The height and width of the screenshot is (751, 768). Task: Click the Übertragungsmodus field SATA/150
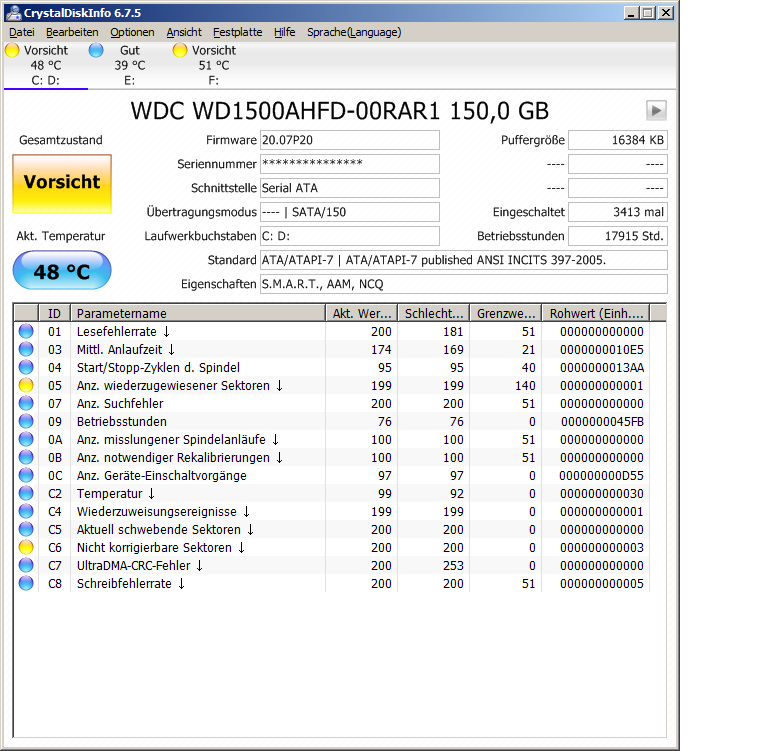click(x=350, y=212)
